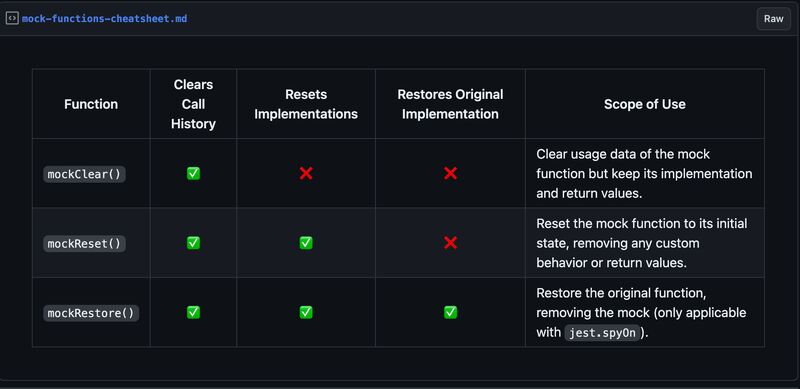800x389 pixels.
Task: Click the file code icon beside the filename
Action: (x=12, y=19)
